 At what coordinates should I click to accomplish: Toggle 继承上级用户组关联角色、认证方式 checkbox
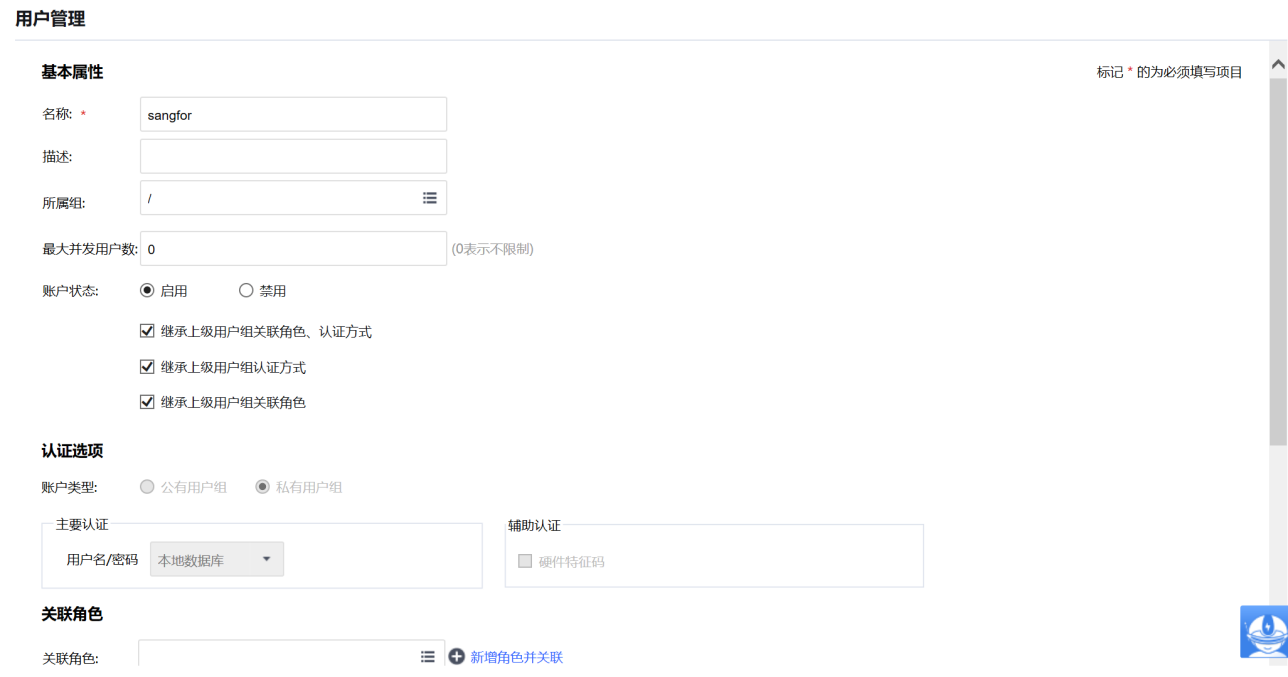[148, 331]
